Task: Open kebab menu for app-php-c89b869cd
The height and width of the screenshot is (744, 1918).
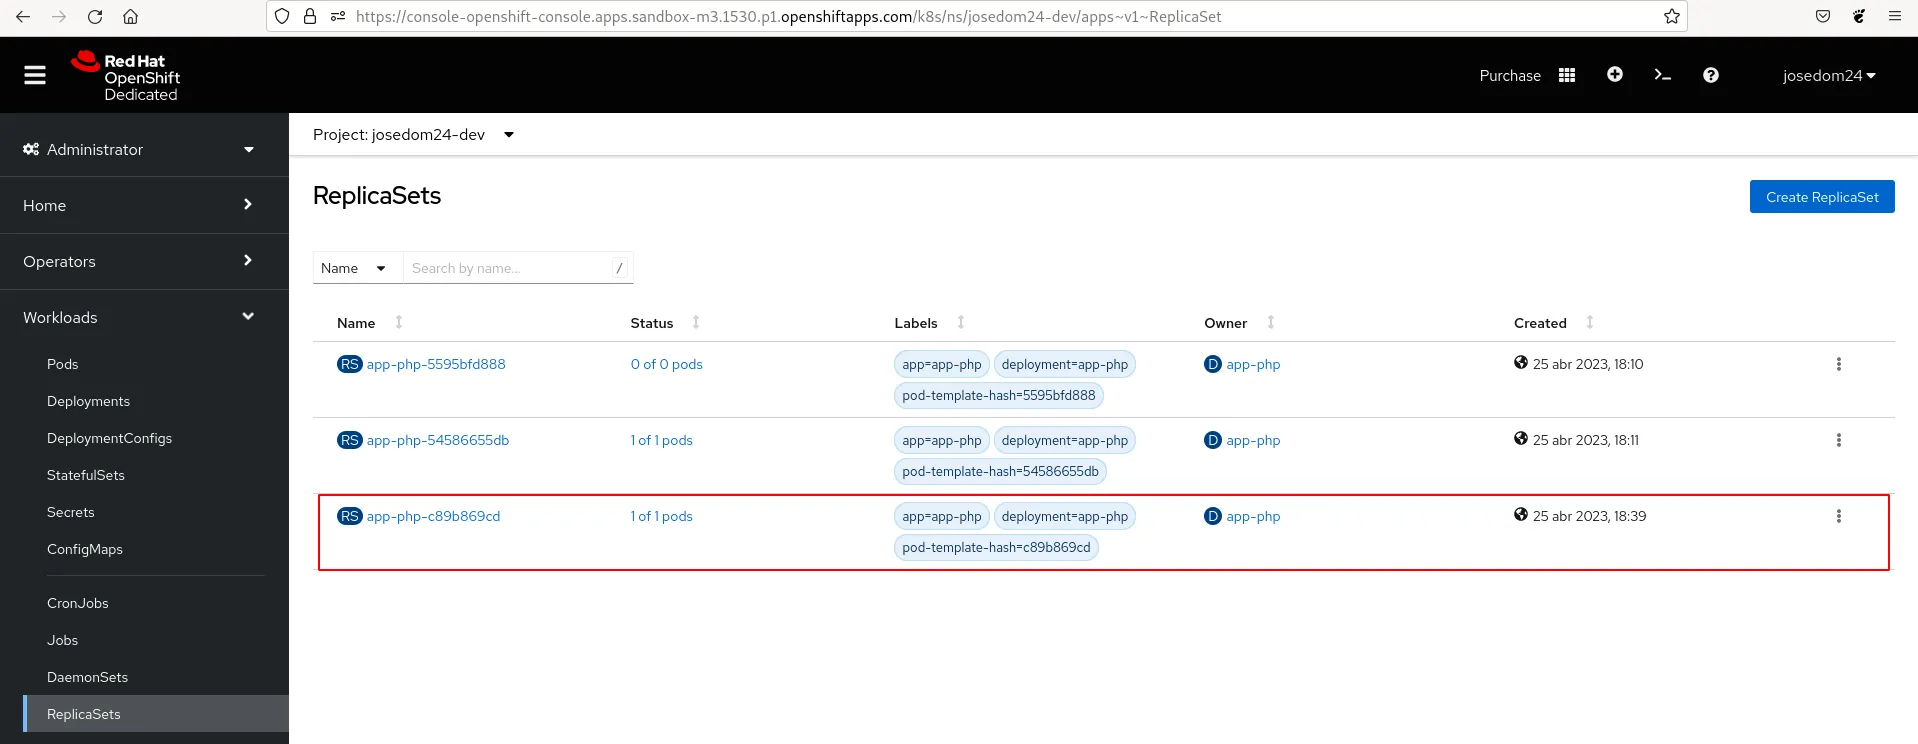Action: tap(1838, 516)
